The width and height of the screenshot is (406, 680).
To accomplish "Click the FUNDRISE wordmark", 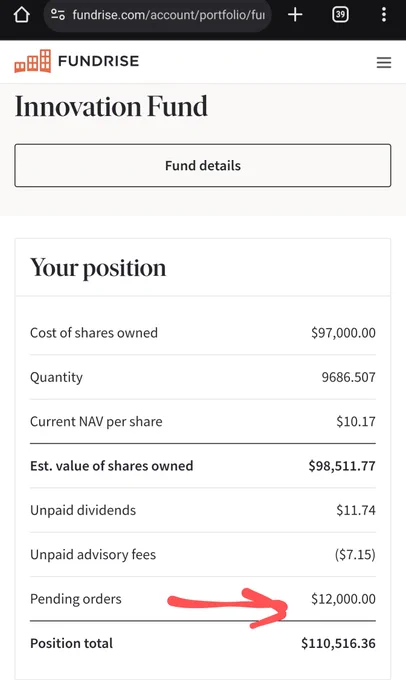I will click(x=98, y=61).
